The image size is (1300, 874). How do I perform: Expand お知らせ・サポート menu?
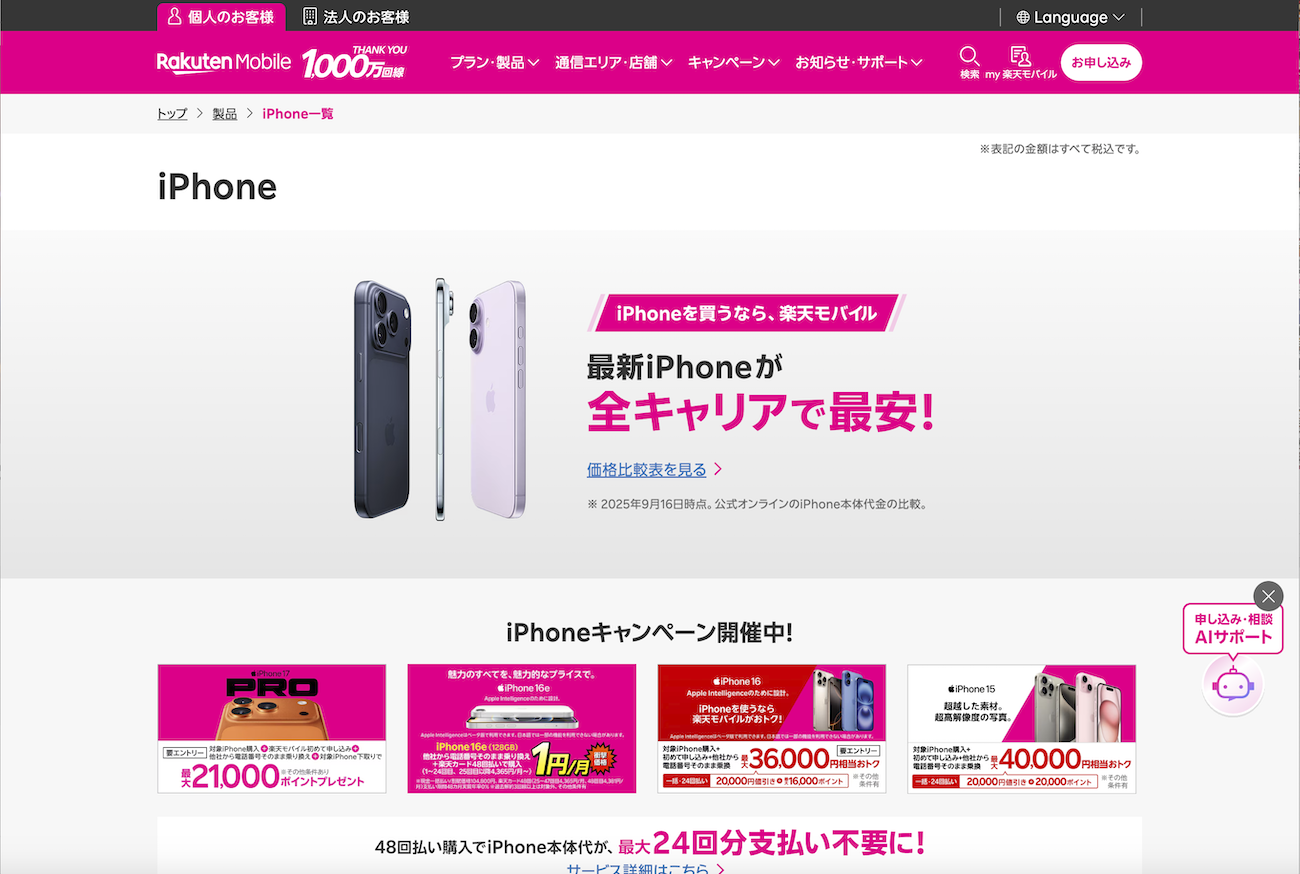859,62
